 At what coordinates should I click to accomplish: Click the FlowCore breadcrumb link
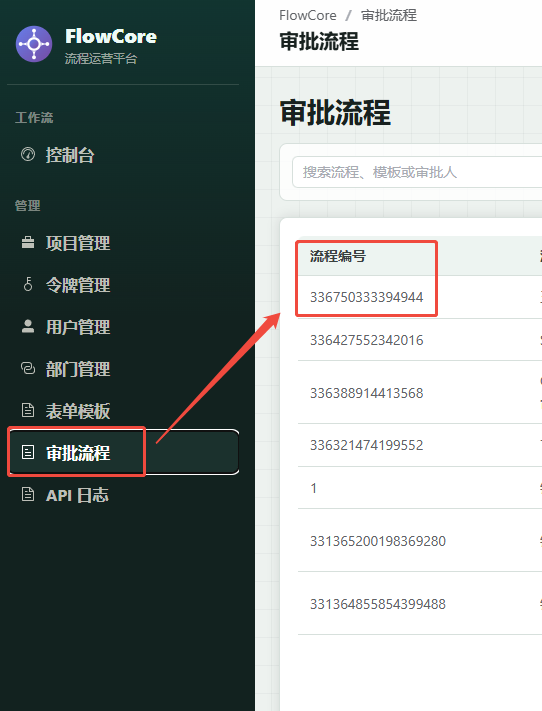click(x=308, y=15)
